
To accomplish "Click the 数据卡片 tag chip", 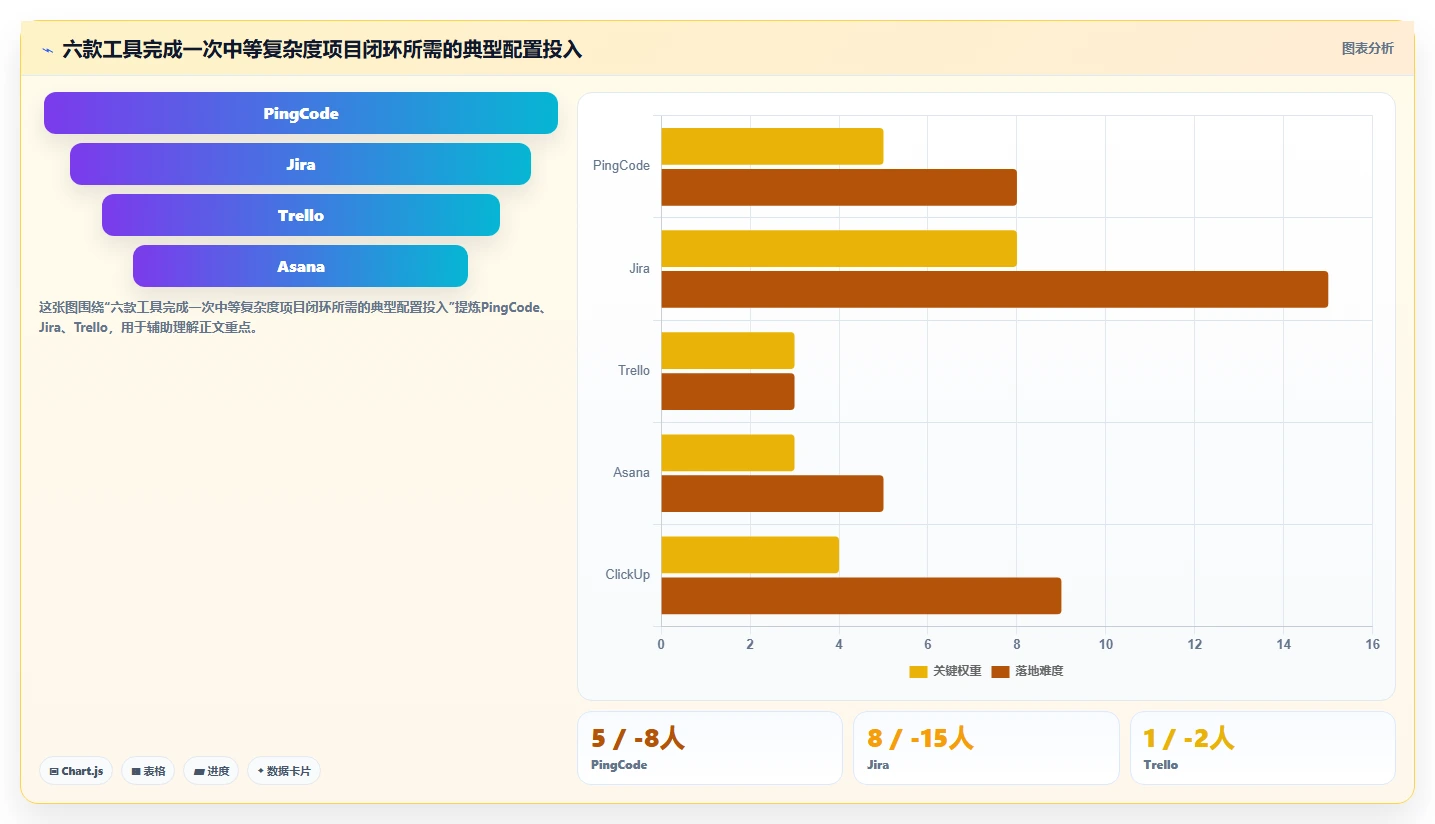I will point(284,771).
